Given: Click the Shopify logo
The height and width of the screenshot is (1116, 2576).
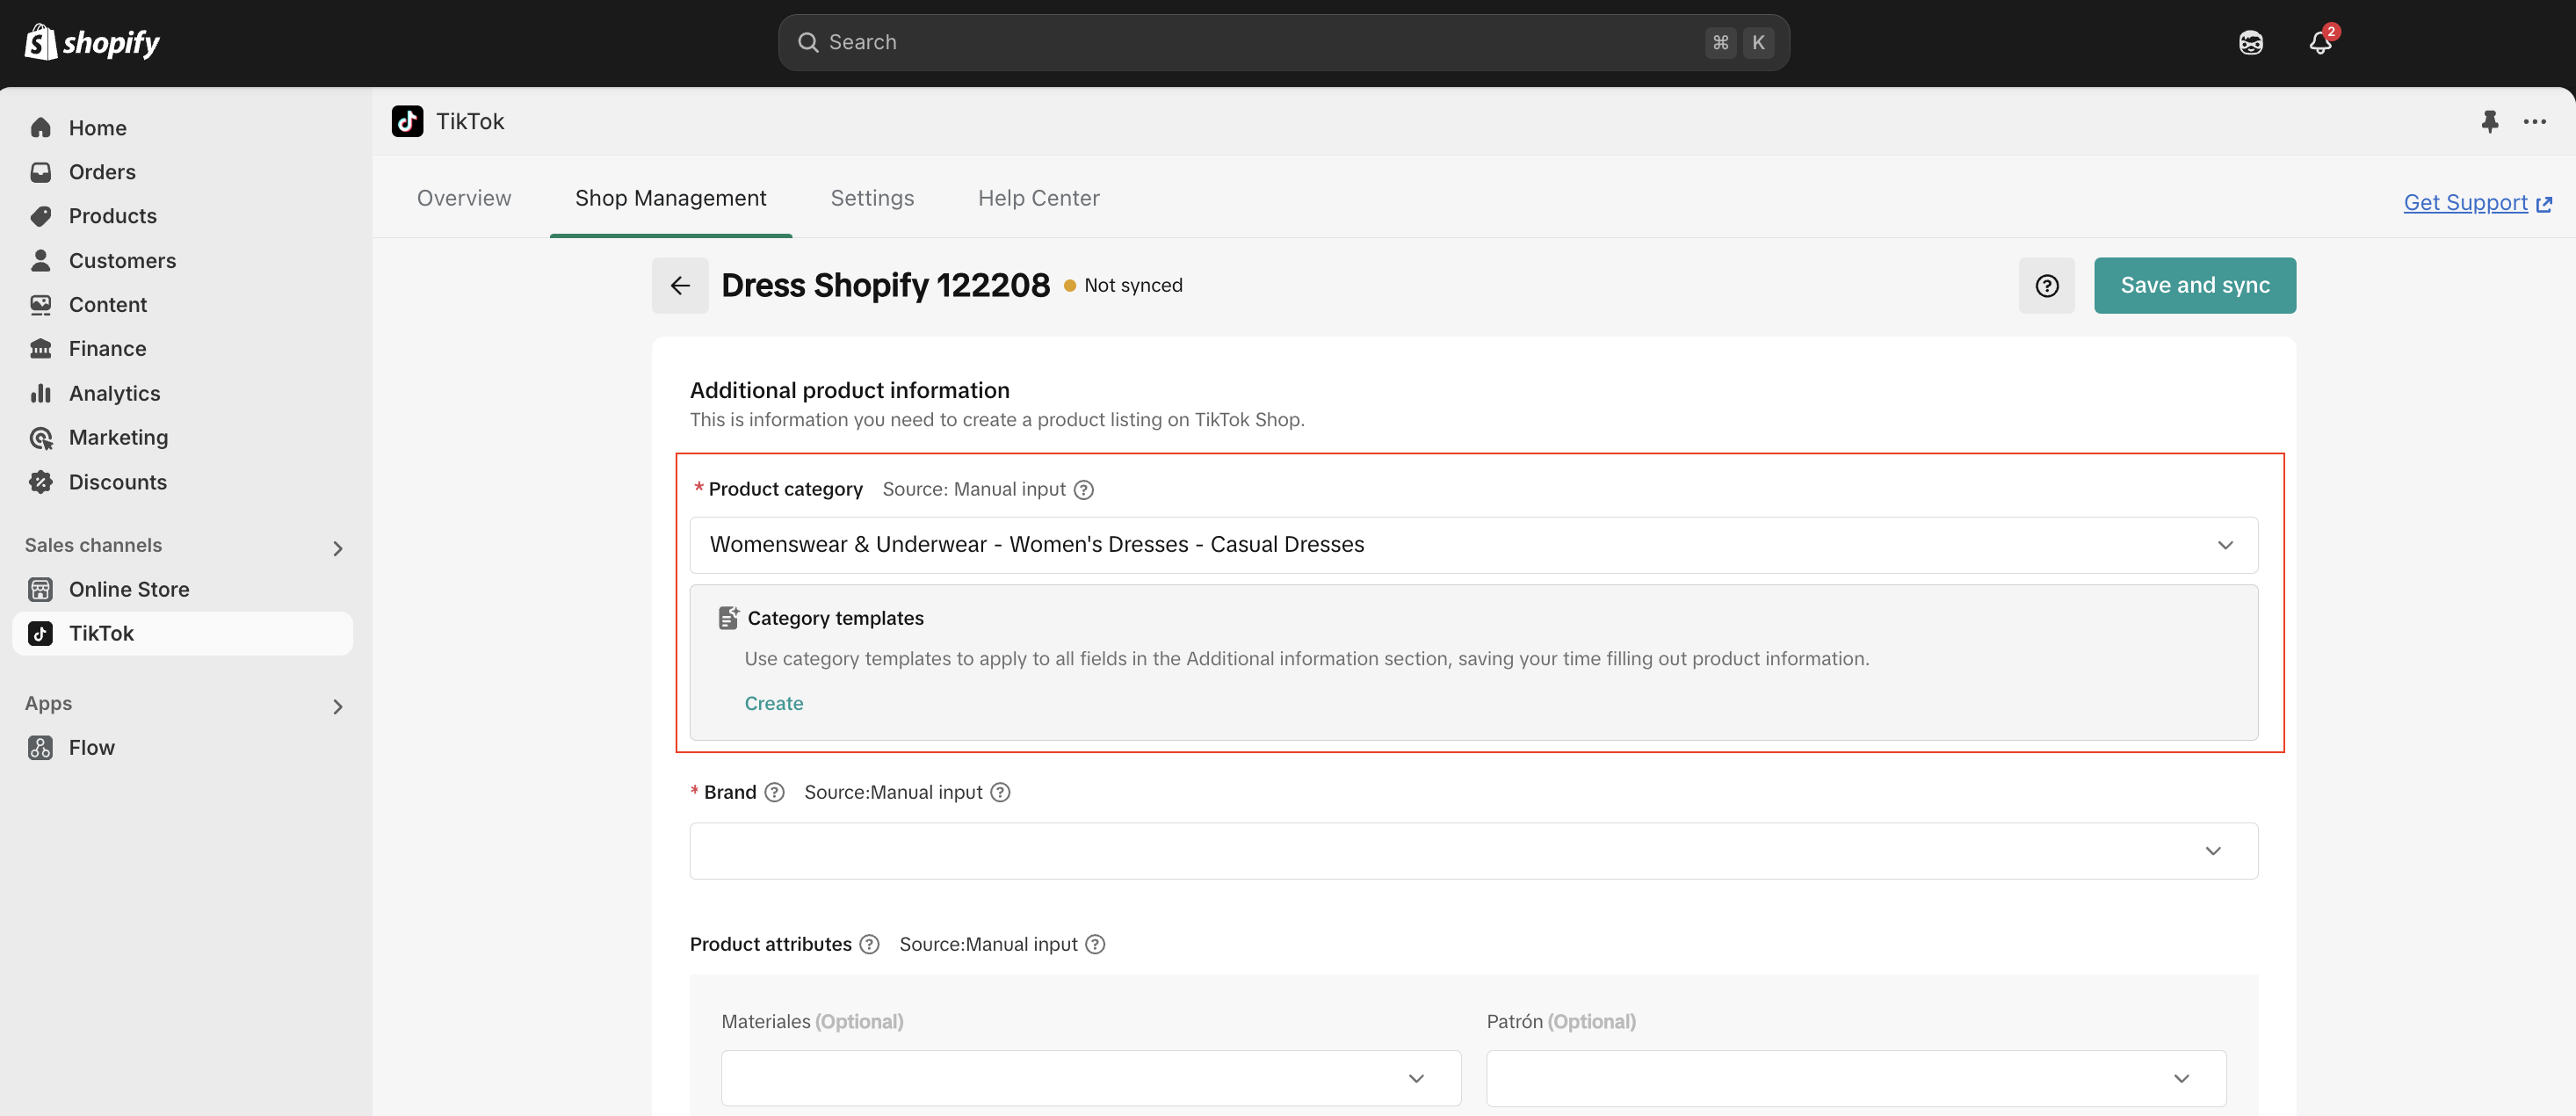Looking at the screenshot, I should click(x=92, y=42).
